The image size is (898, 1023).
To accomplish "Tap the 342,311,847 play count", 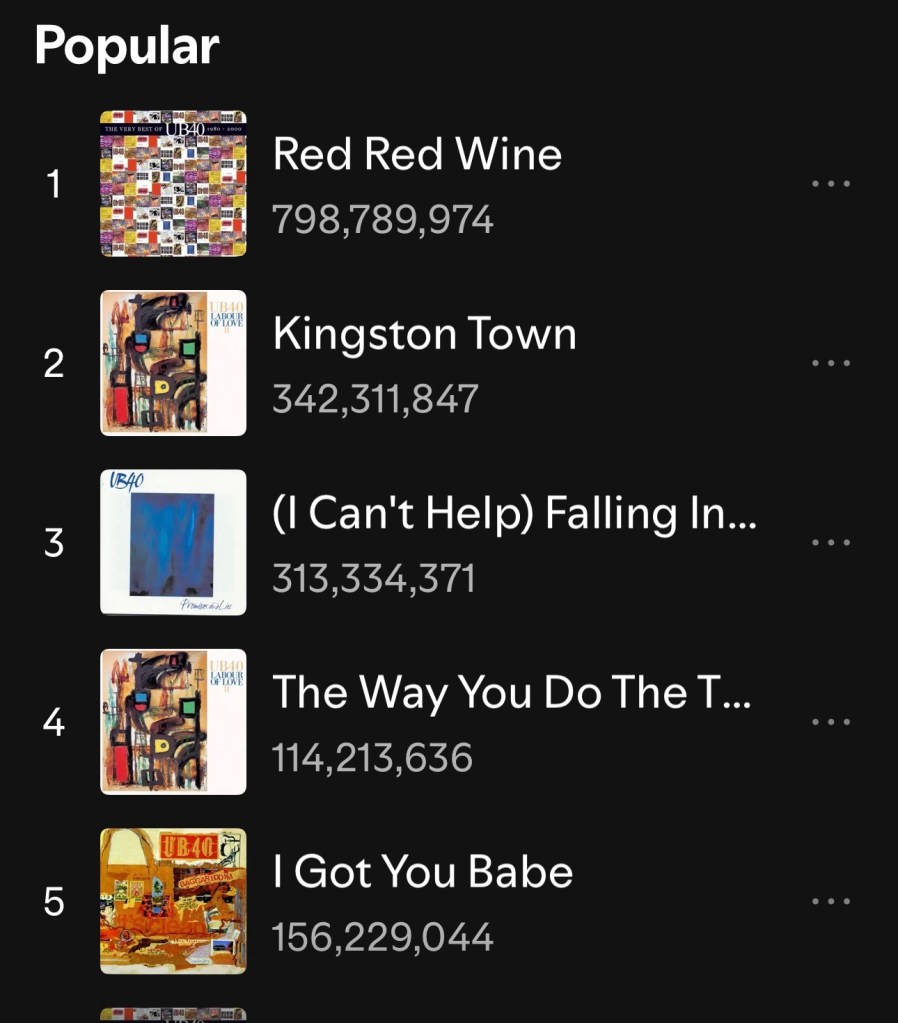I will (x=375, y=399).
